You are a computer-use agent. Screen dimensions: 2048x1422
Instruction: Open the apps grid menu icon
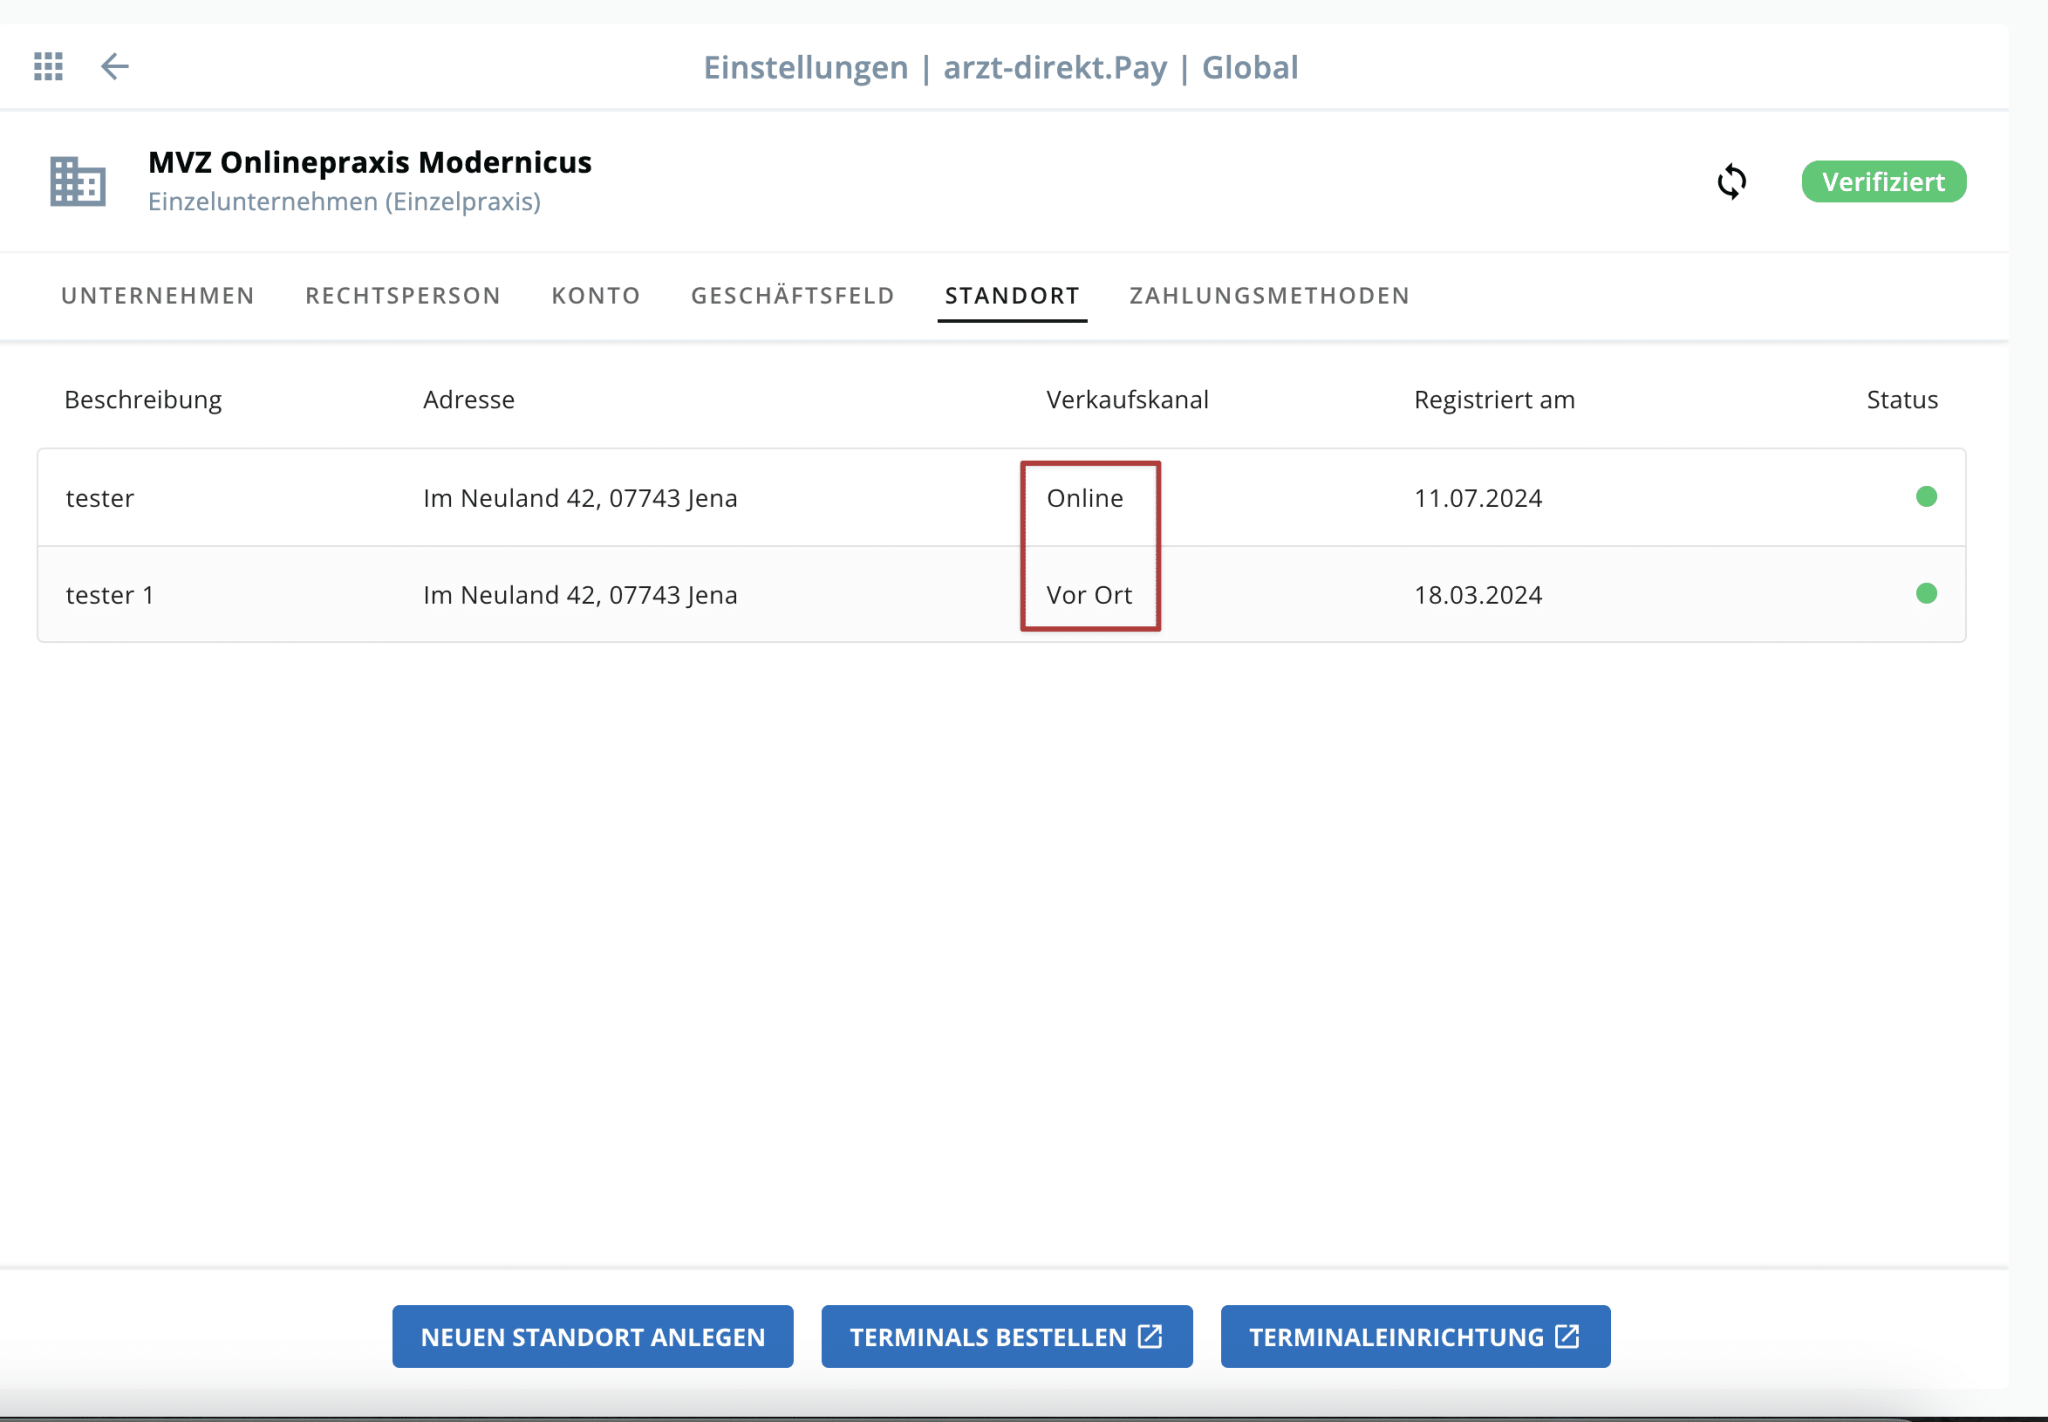coord(48,66)
